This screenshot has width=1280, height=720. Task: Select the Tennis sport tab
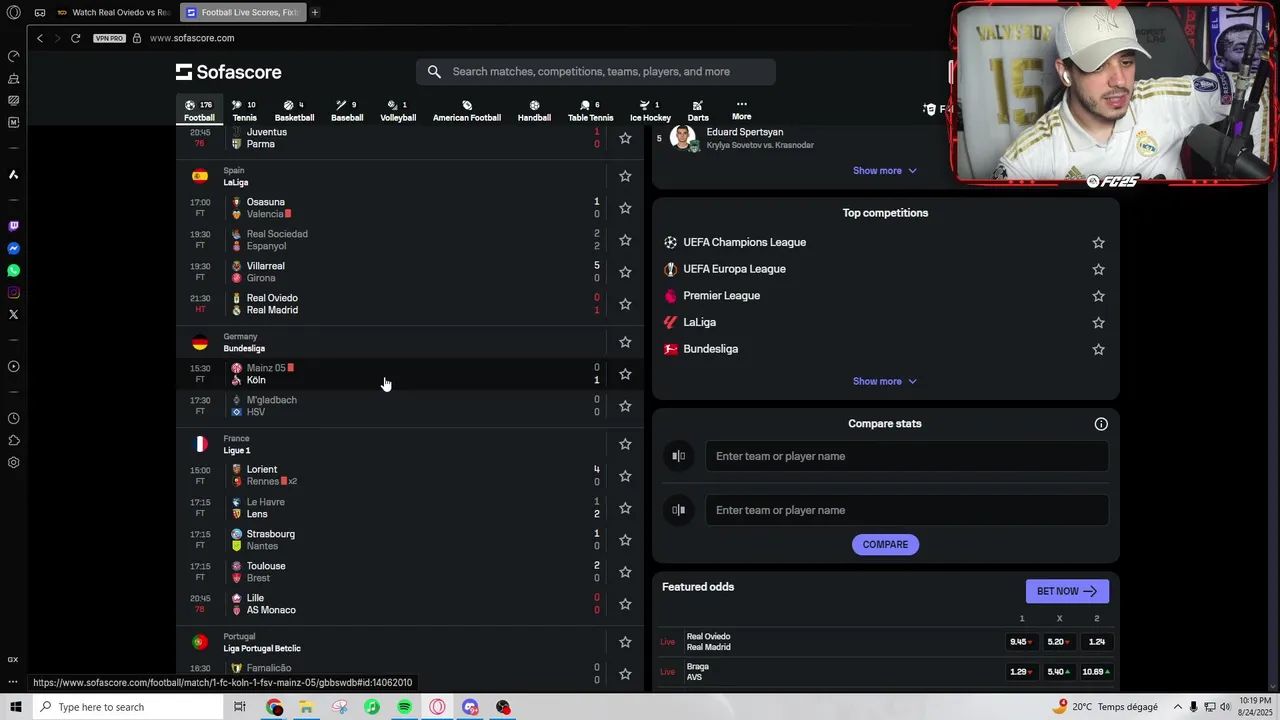(x=244, y=111)
